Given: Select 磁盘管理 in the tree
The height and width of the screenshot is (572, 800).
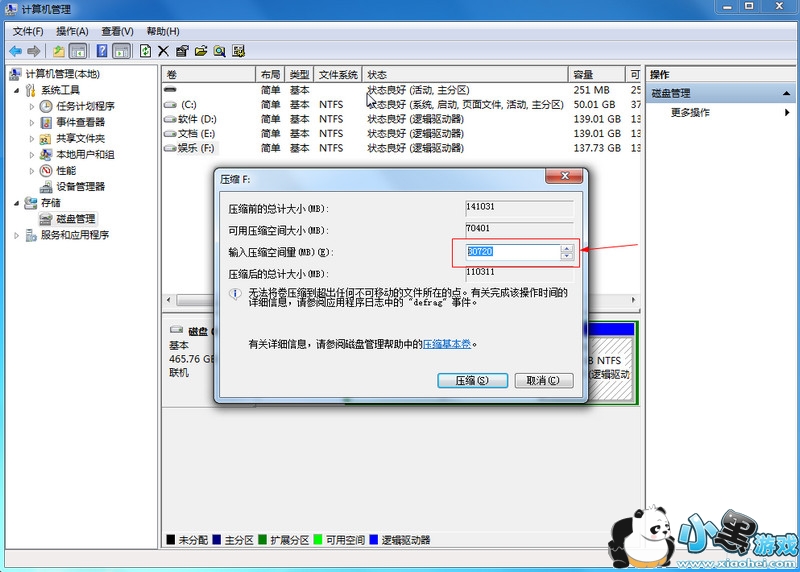Looking at the screenshot, I should click(76, 219).
